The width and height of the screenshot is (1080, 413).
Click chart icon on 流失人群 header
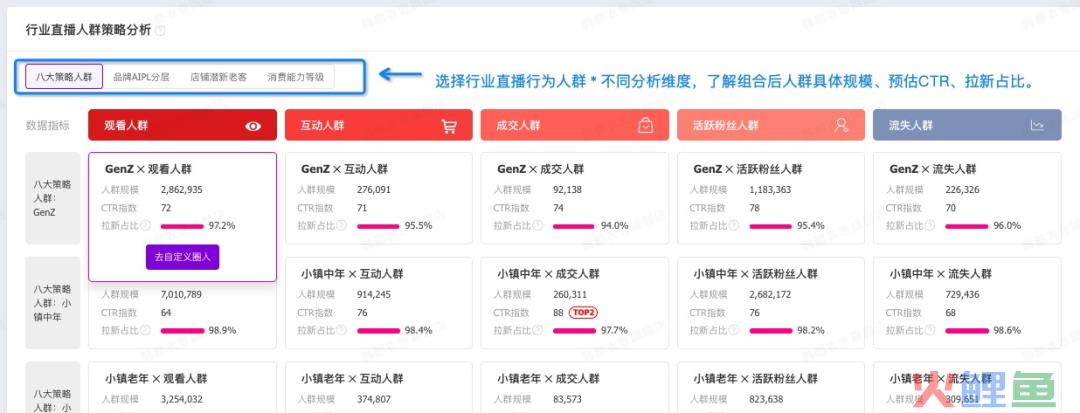(x=1037, y=125)
